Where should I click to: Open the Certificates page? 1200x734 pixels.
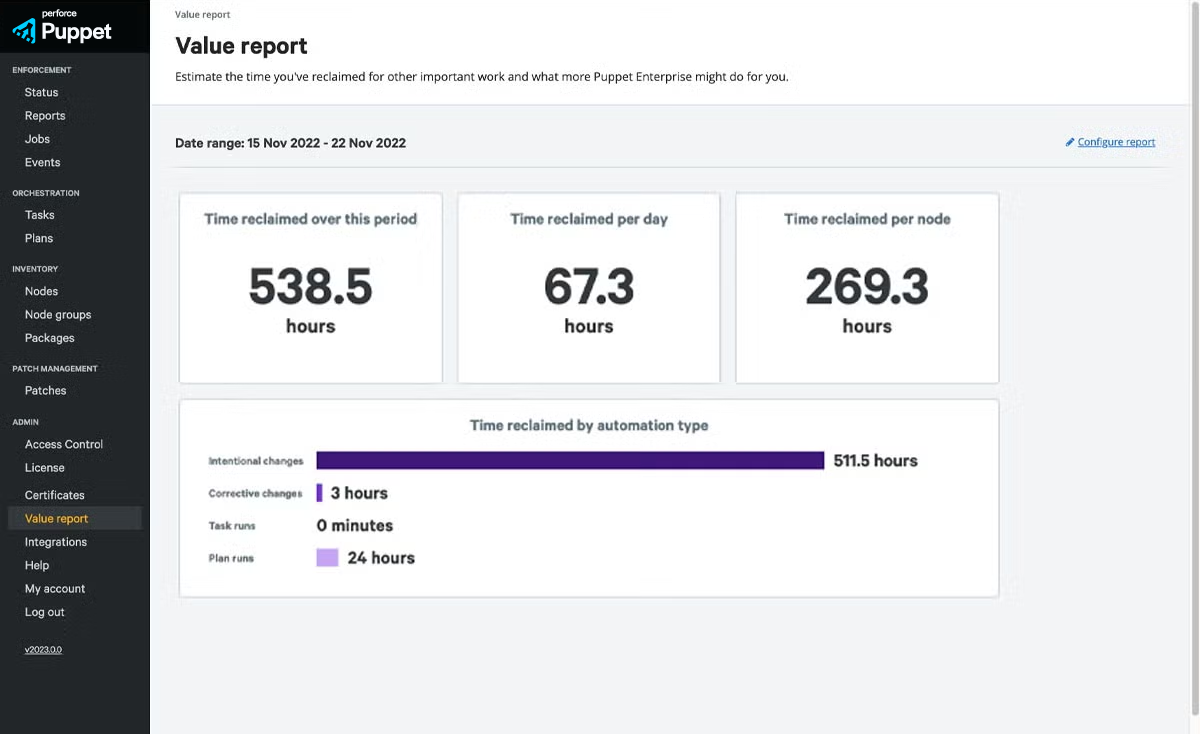coord(54,494)
